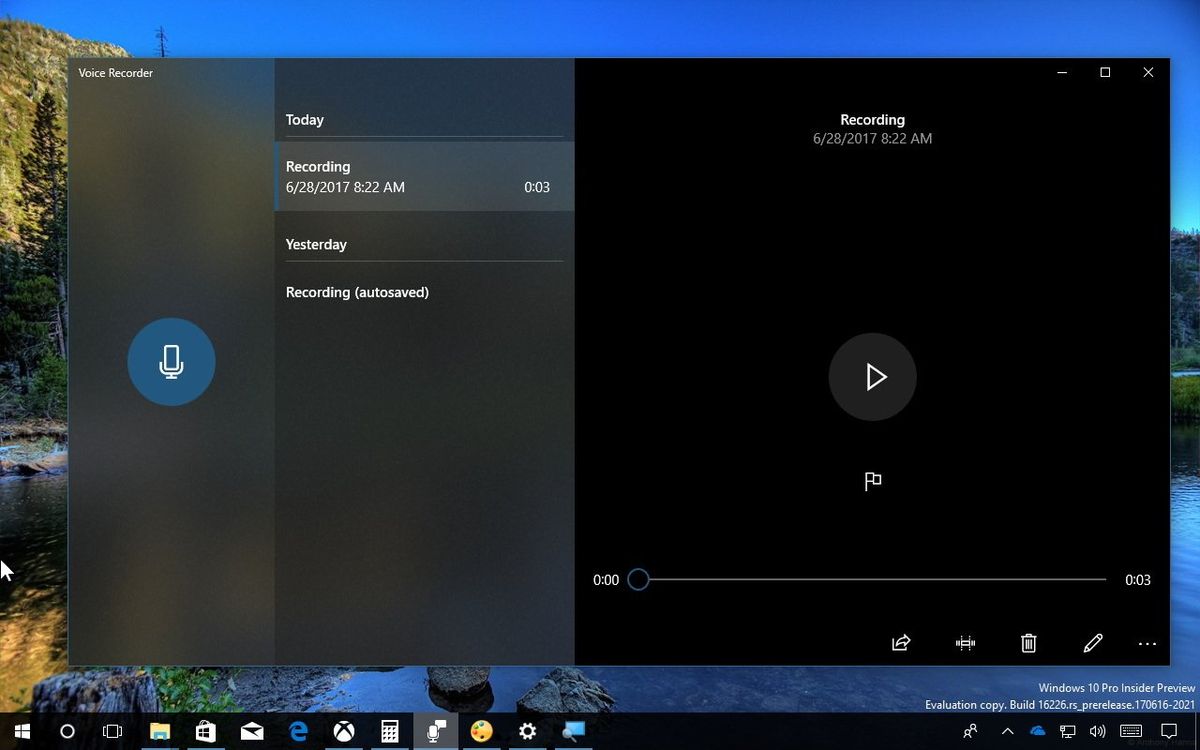Select today's 8:22 AM recording in the list
Viewport: 1200px width, 750px height.
click(420, 176)
